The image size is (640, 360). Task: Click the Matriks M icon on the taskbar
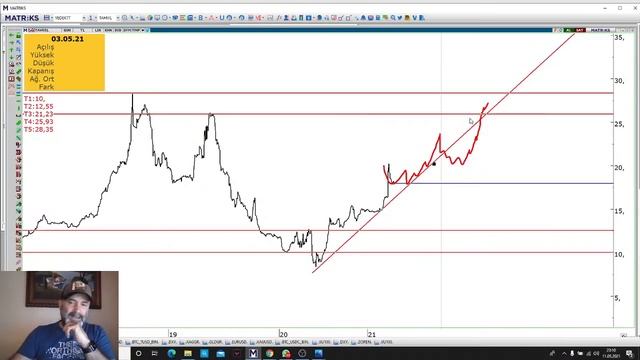tap(253, 353)
